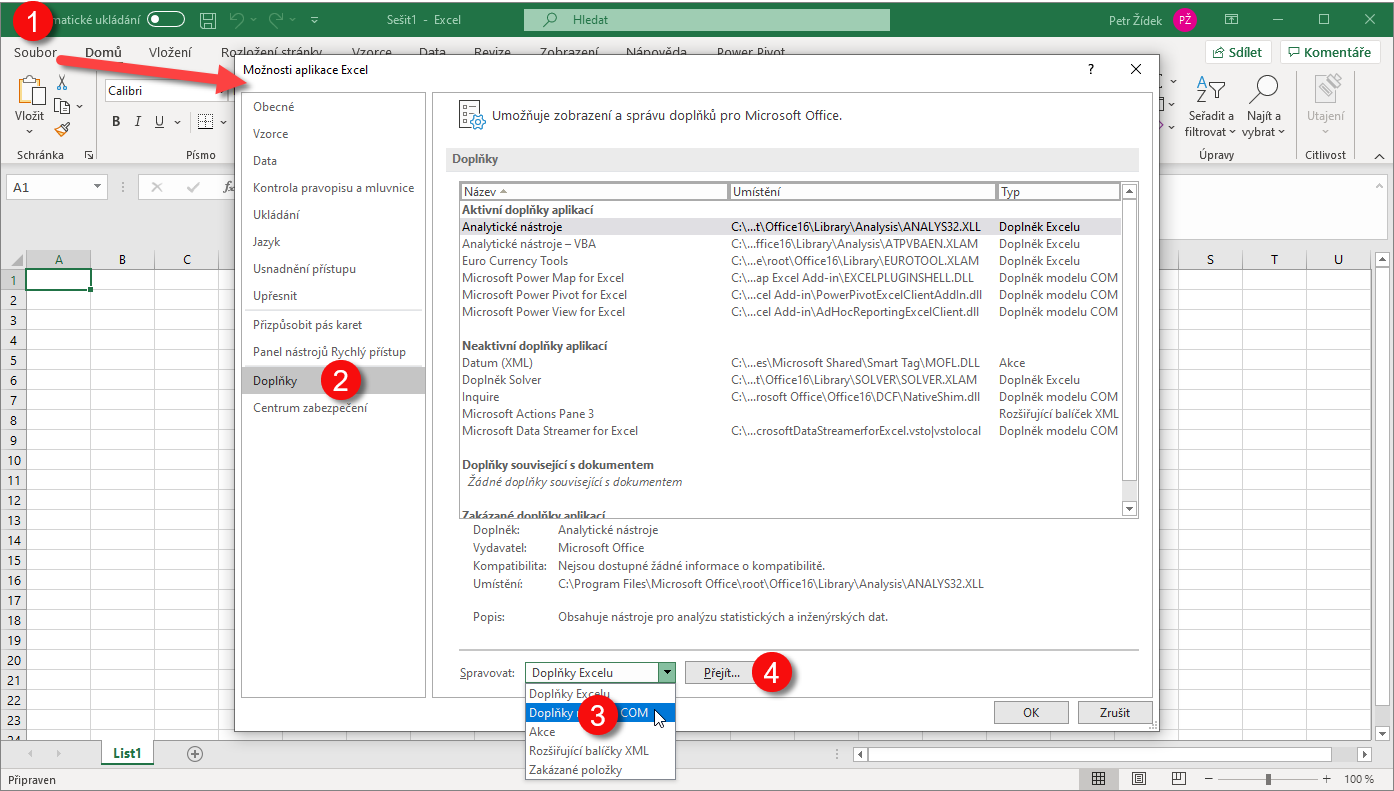Select Obecné in options sidebar
1394x791 pixels.
click(333, 107)
